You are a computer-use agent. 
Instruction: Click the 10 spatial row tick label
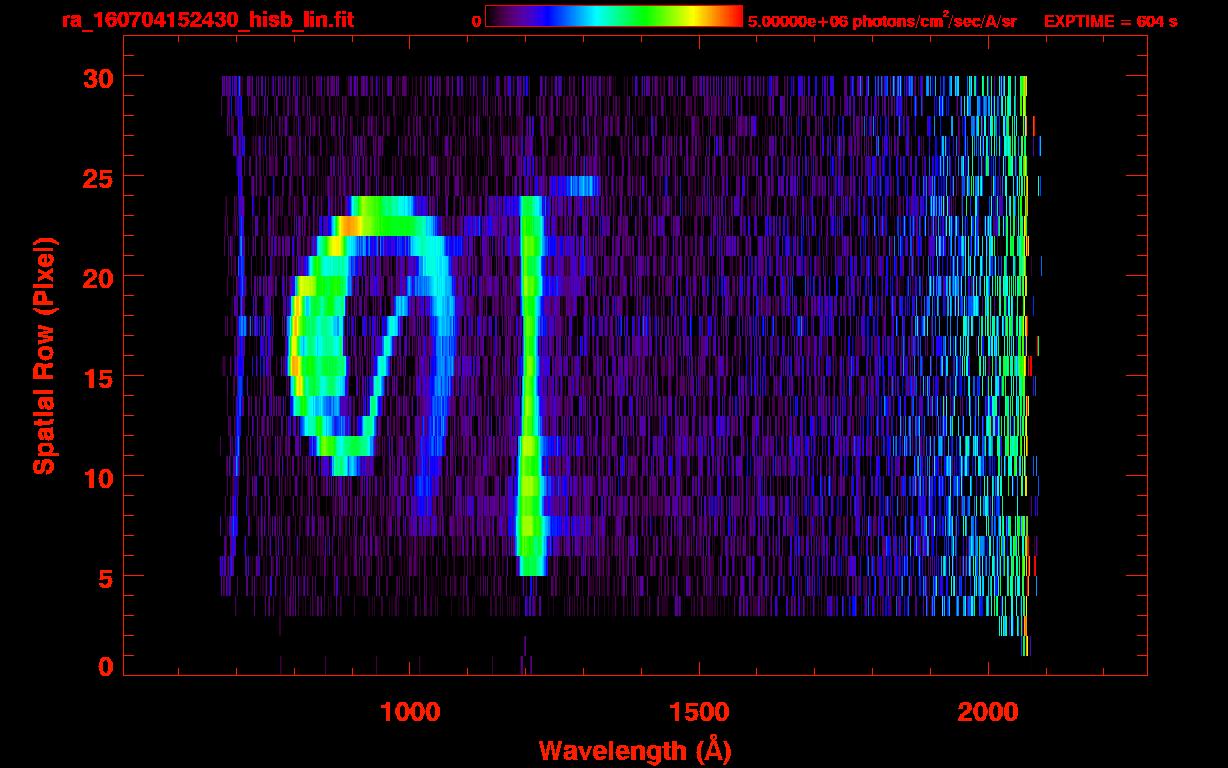point(98,477)
